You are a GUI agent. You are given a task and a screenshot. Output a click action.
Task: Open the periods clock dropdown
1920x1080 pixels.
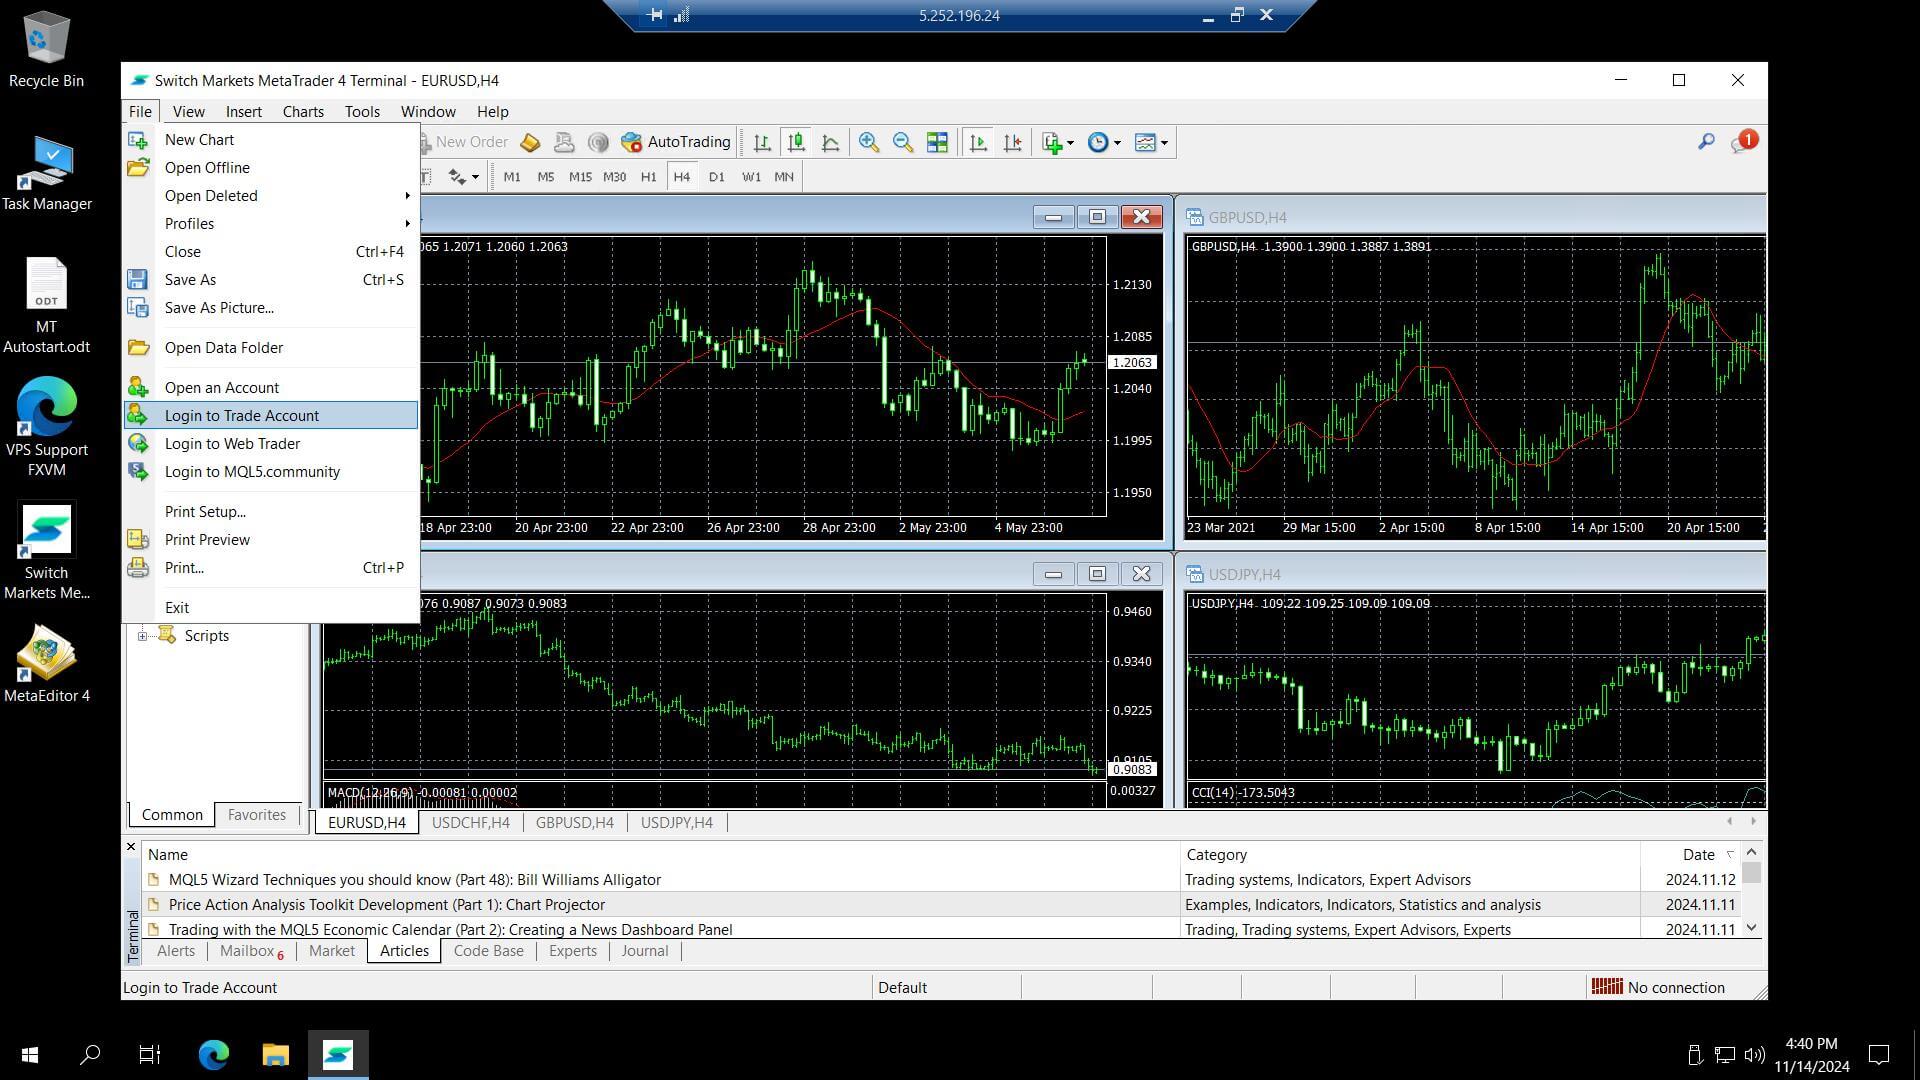[x=1104, y=142]
